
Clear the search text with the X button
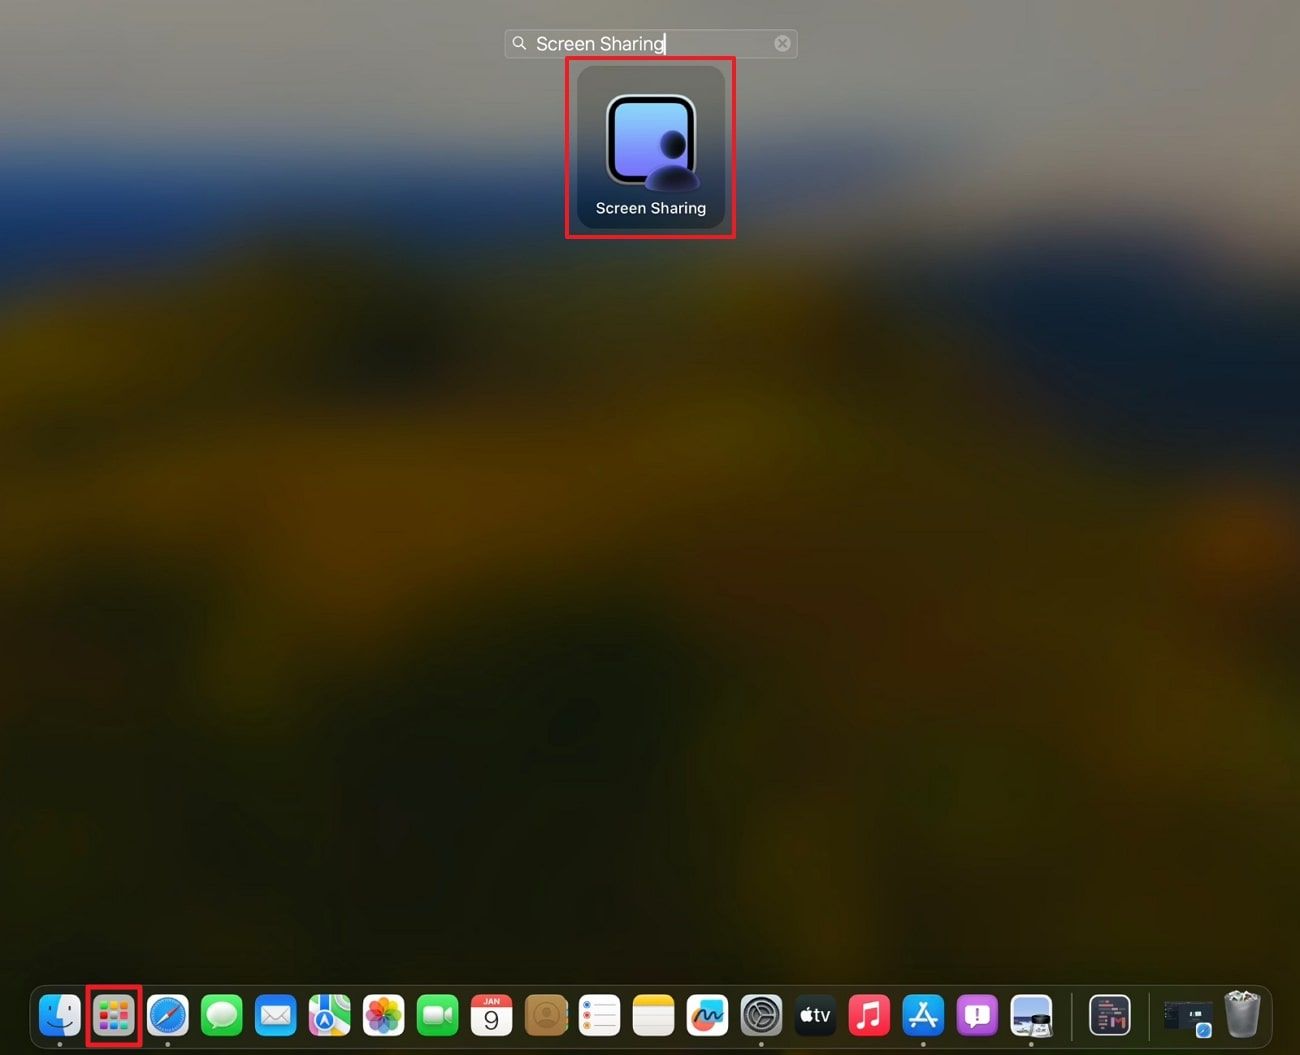click(782, 44)
